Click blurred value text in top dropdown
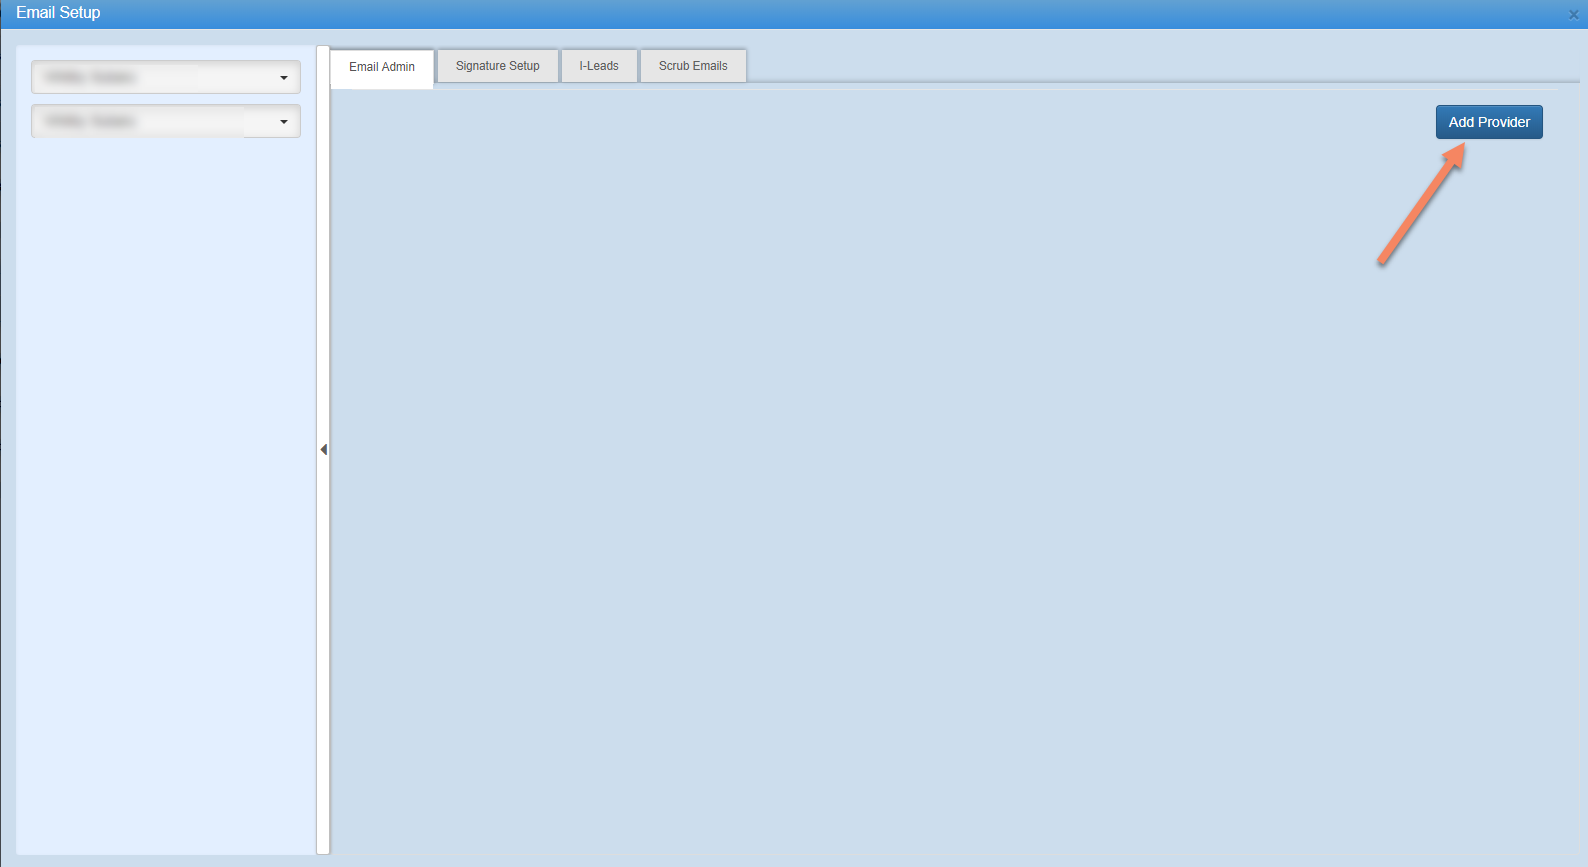The image size is (1588, 867). tap(90, 78)
